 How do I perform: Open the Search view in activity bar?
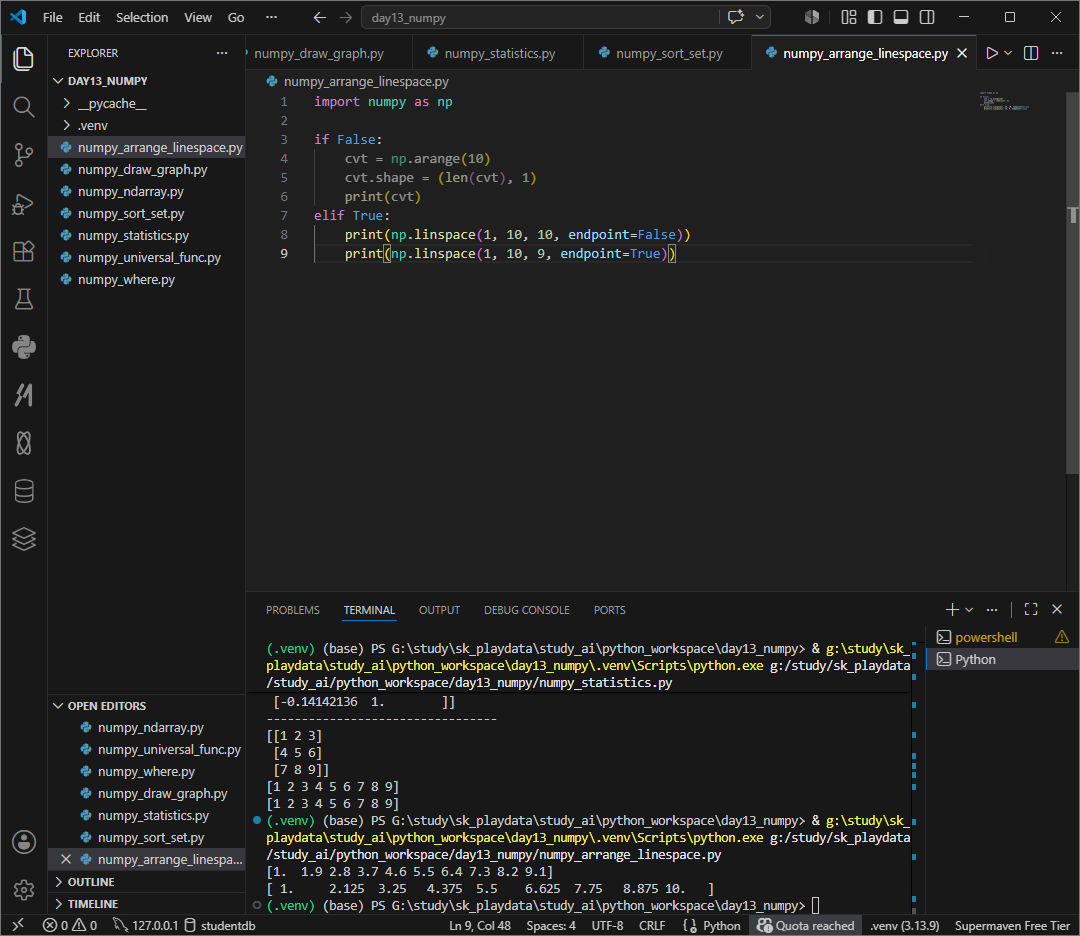click(23, 107)
